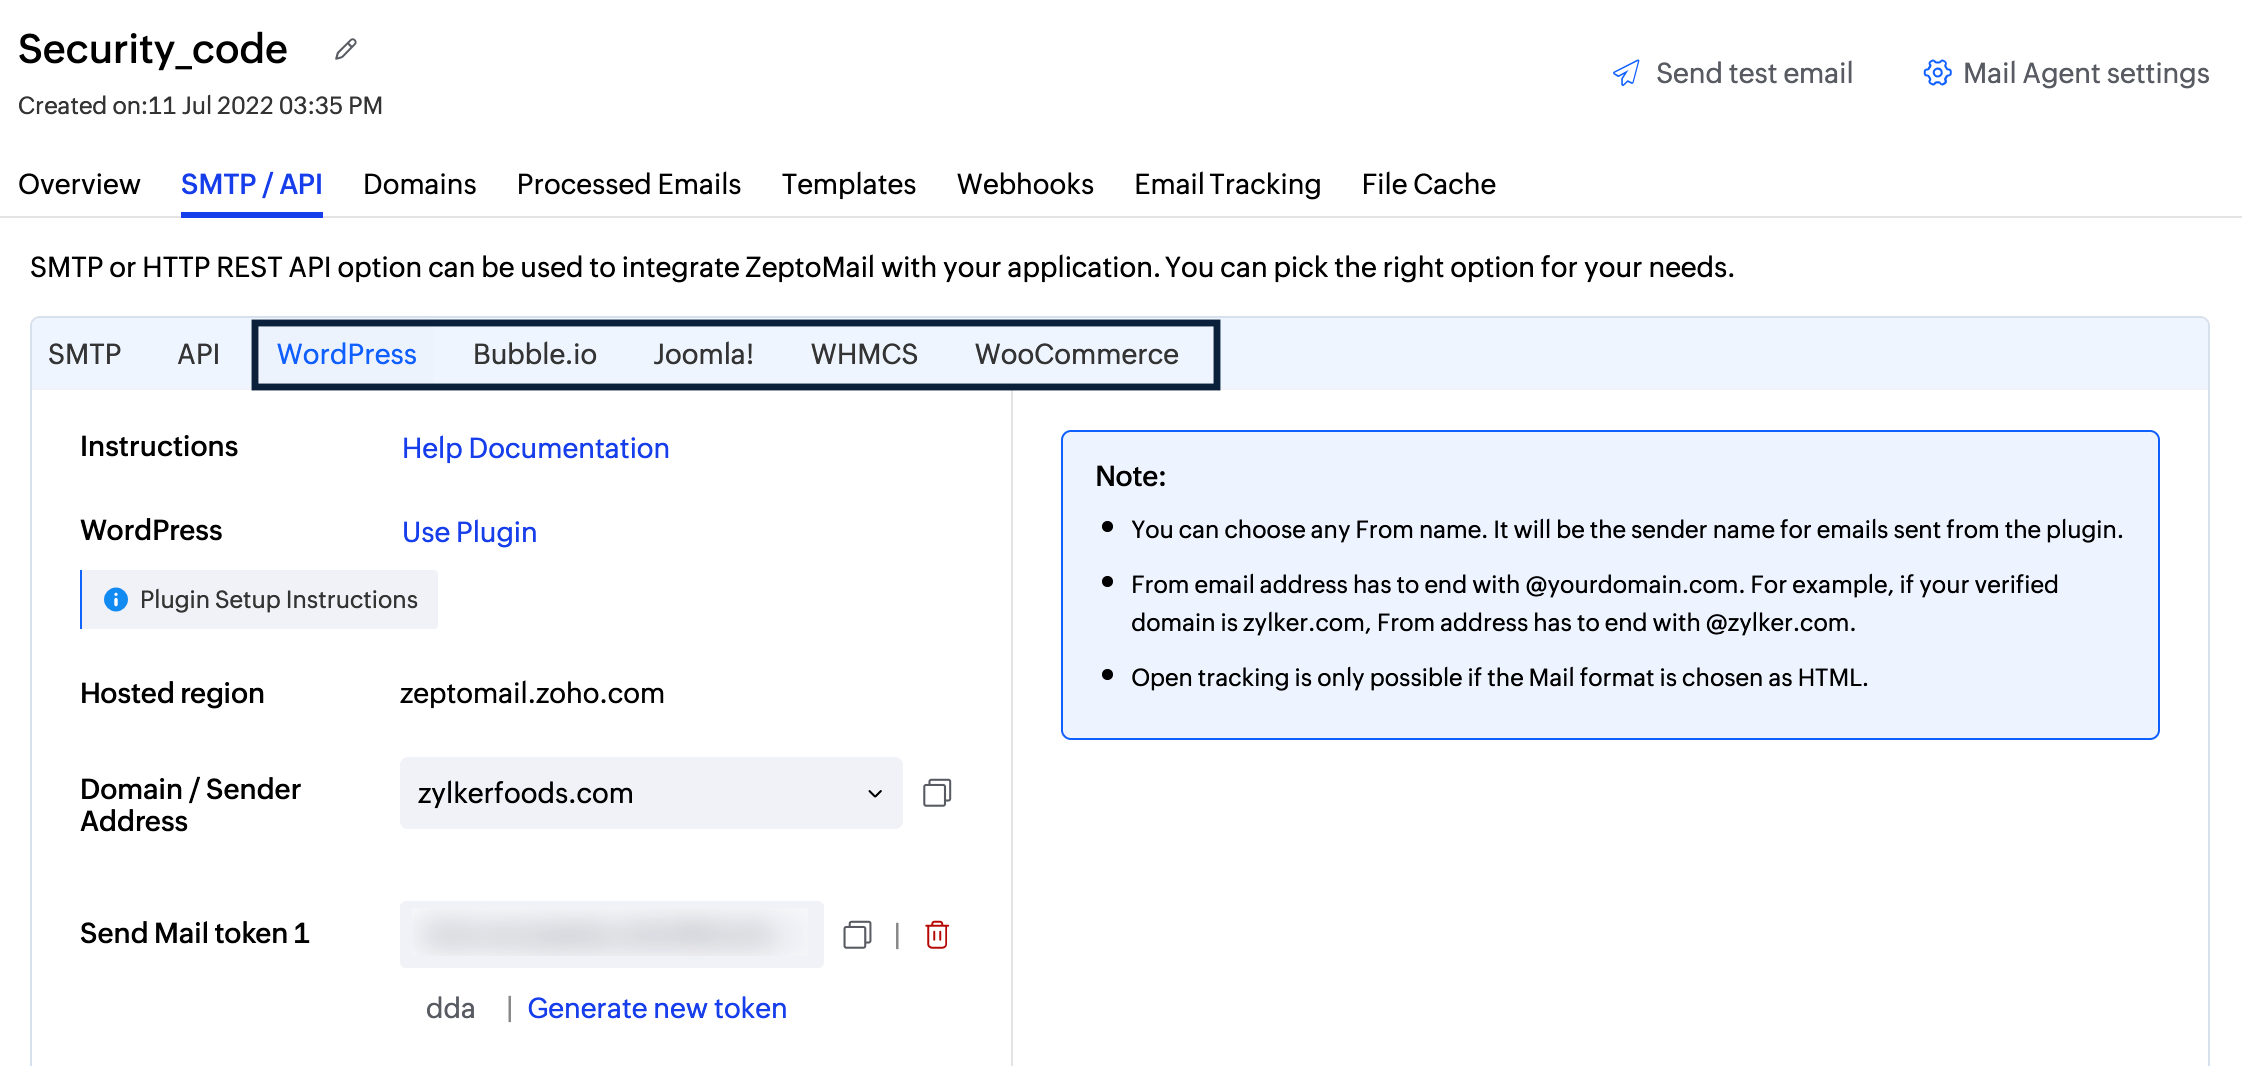Open the Templates tab
2242x1066 pixels.
tap(848, 184)
